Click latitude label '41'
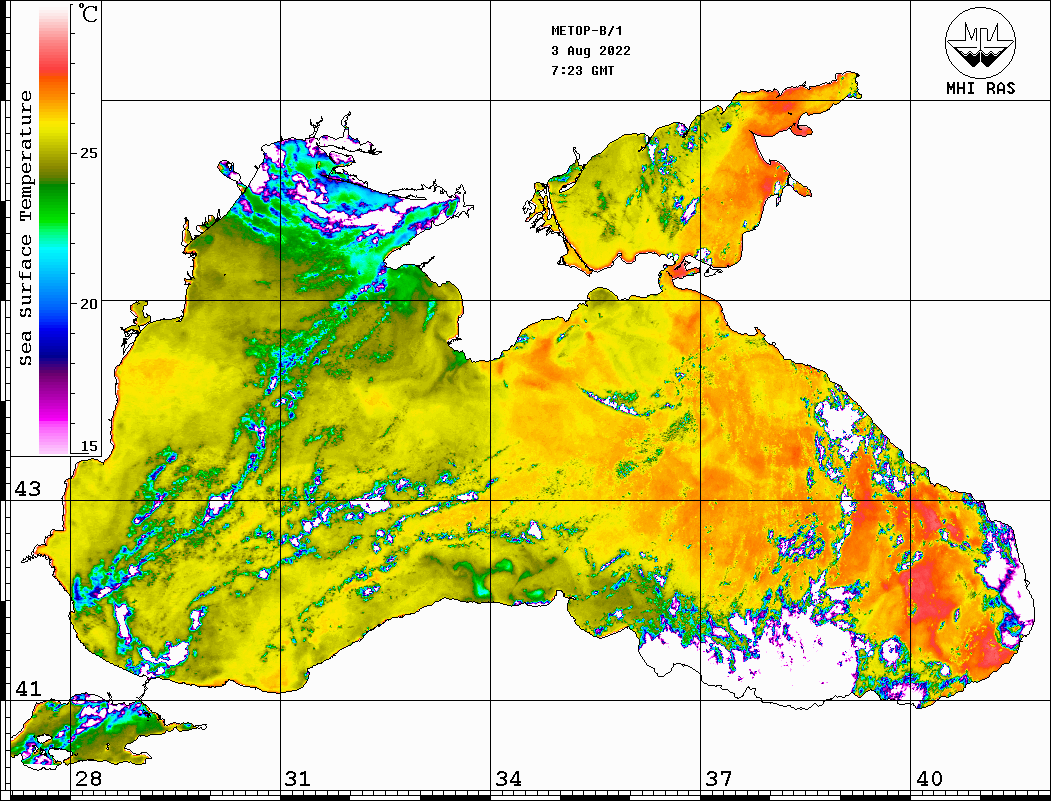Image resolution: width=1051 pixels, height=801 pixels. 28,688
